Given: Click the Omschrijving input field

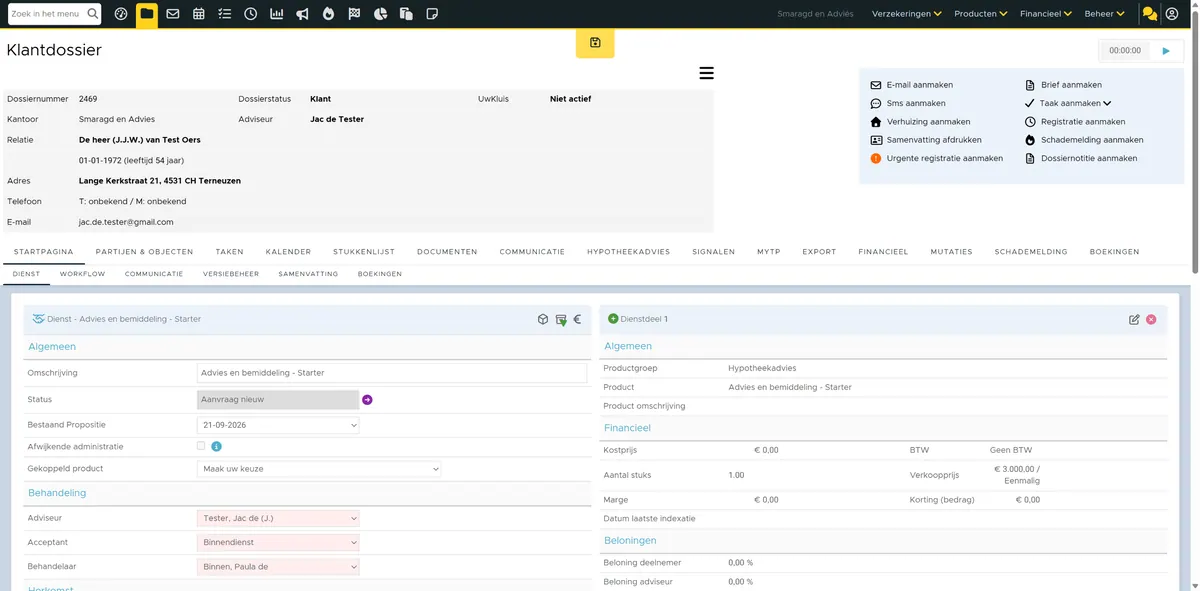Looking at the screenshot, I should point(392,373).
